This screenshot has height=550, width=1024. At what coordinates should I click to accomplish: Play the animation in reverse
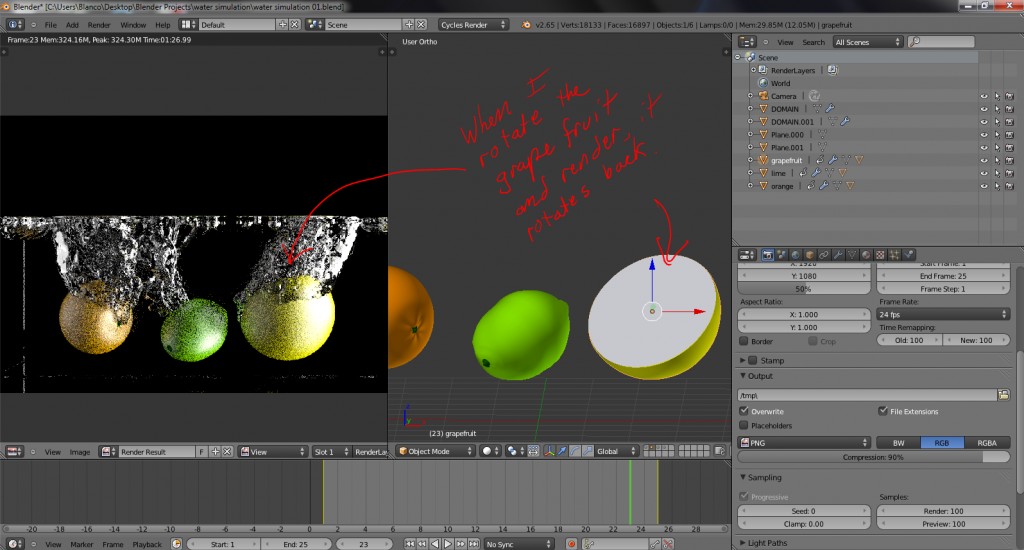coord(435,543)
